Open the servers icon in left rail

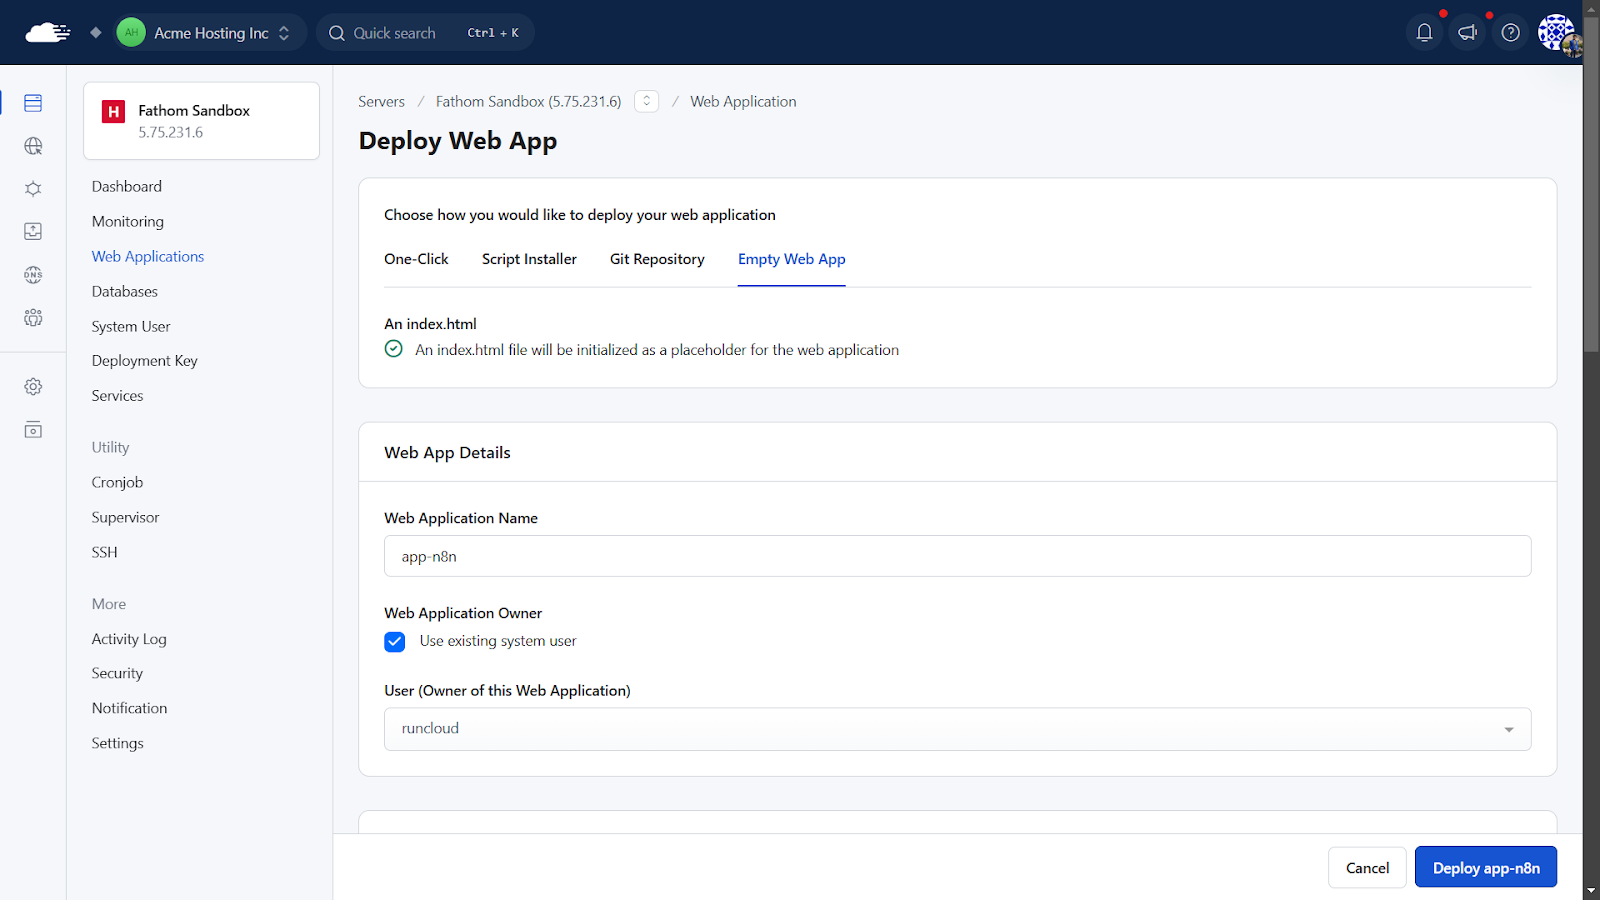(33, 103)
